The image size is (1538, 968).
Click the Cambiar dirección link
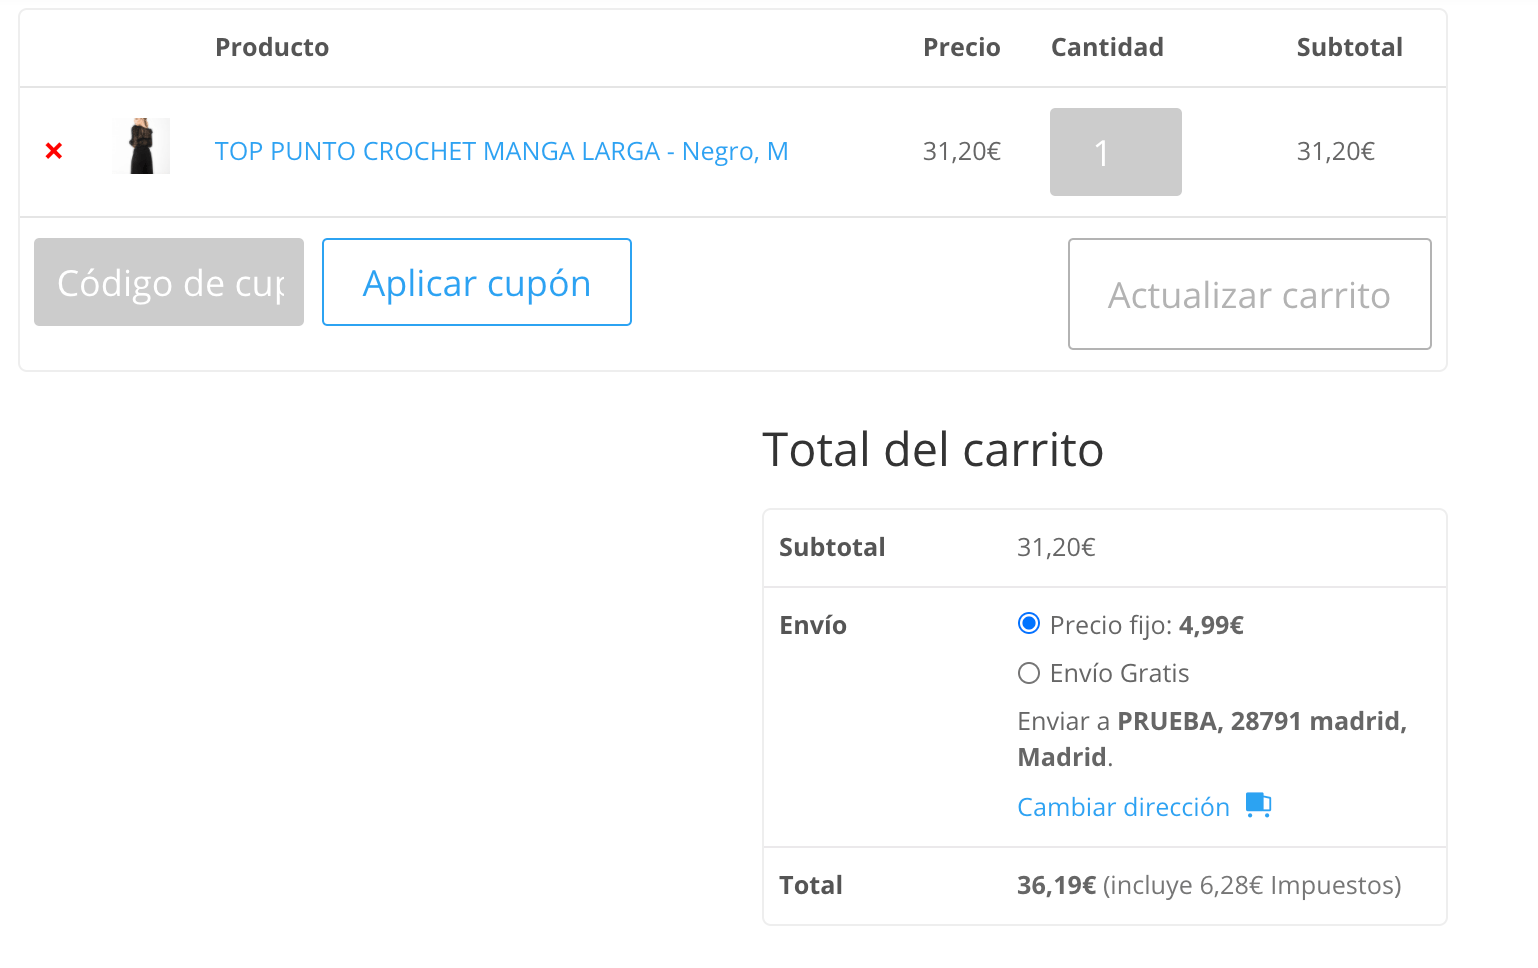pos(1123,807)
